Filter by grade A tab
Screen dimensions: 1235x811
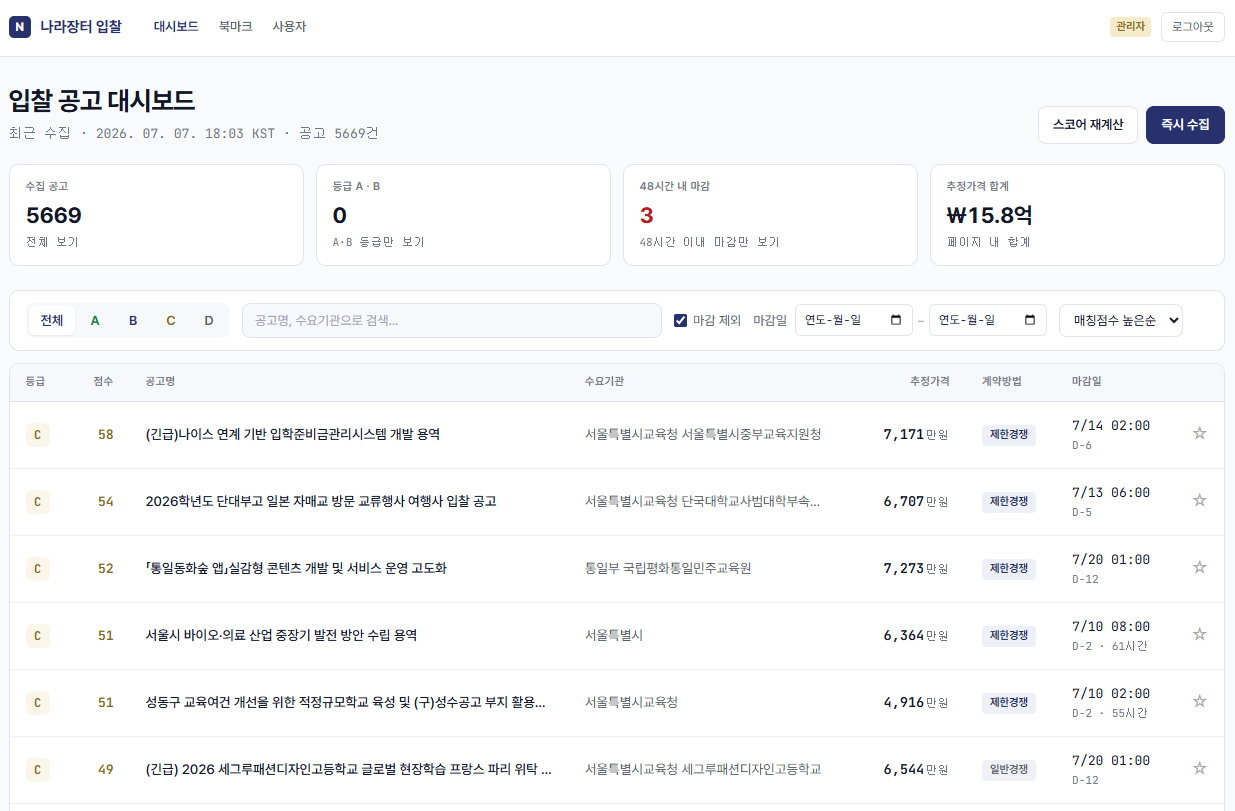pos(95,320)
